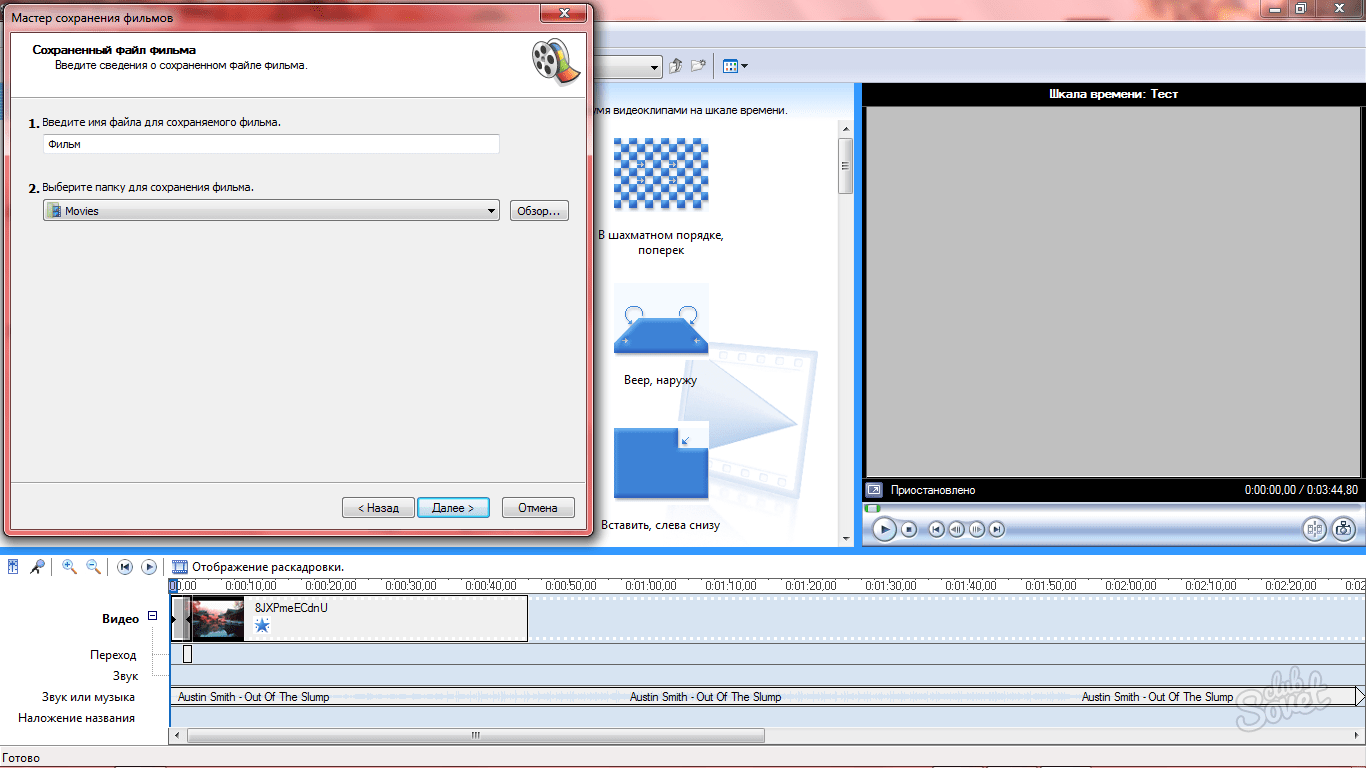Click the movie file name field
This screenshot has width=1366, height=768.
[x=271, y=144]
